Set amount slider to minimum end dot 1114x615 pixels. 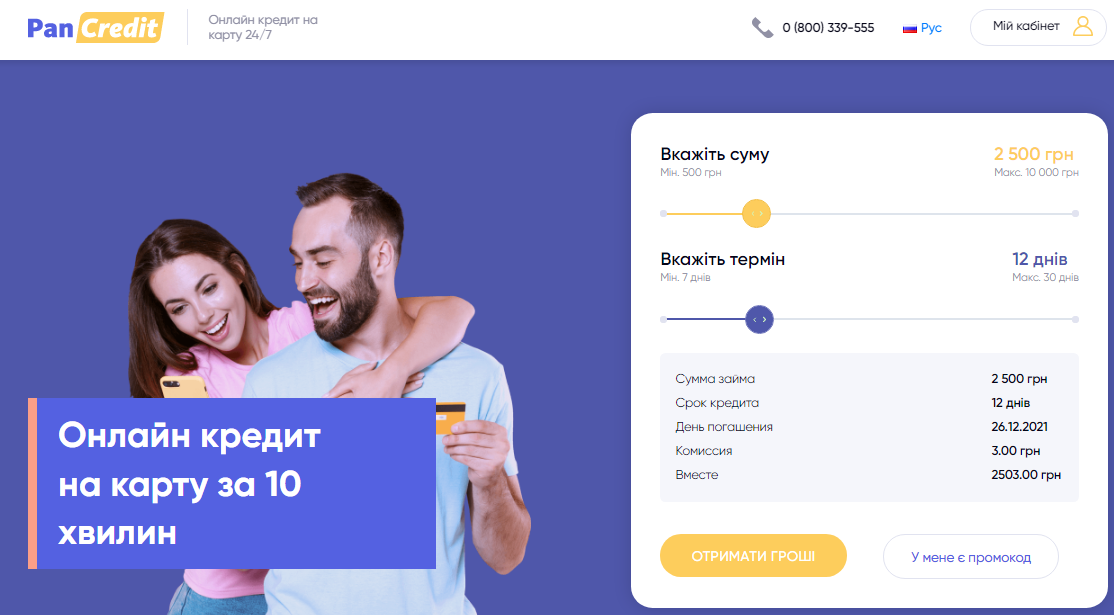664,213
